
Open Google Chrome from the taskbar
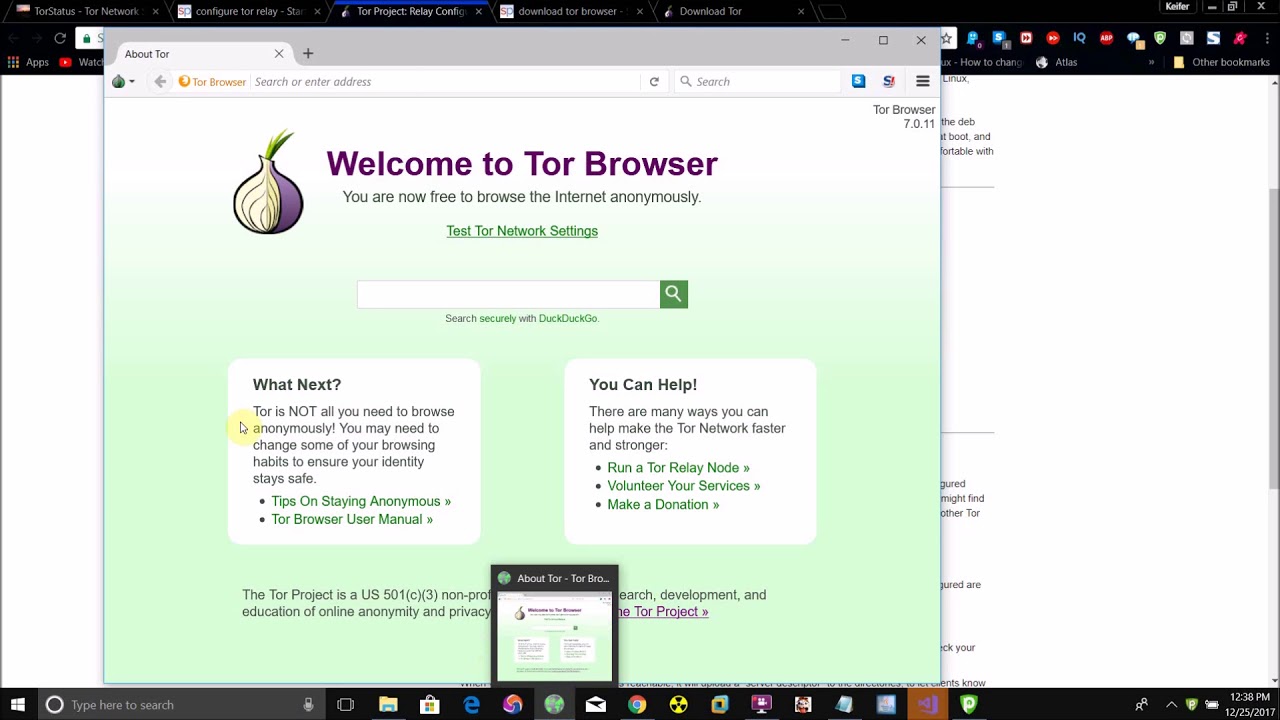click(x=637, y=705)
